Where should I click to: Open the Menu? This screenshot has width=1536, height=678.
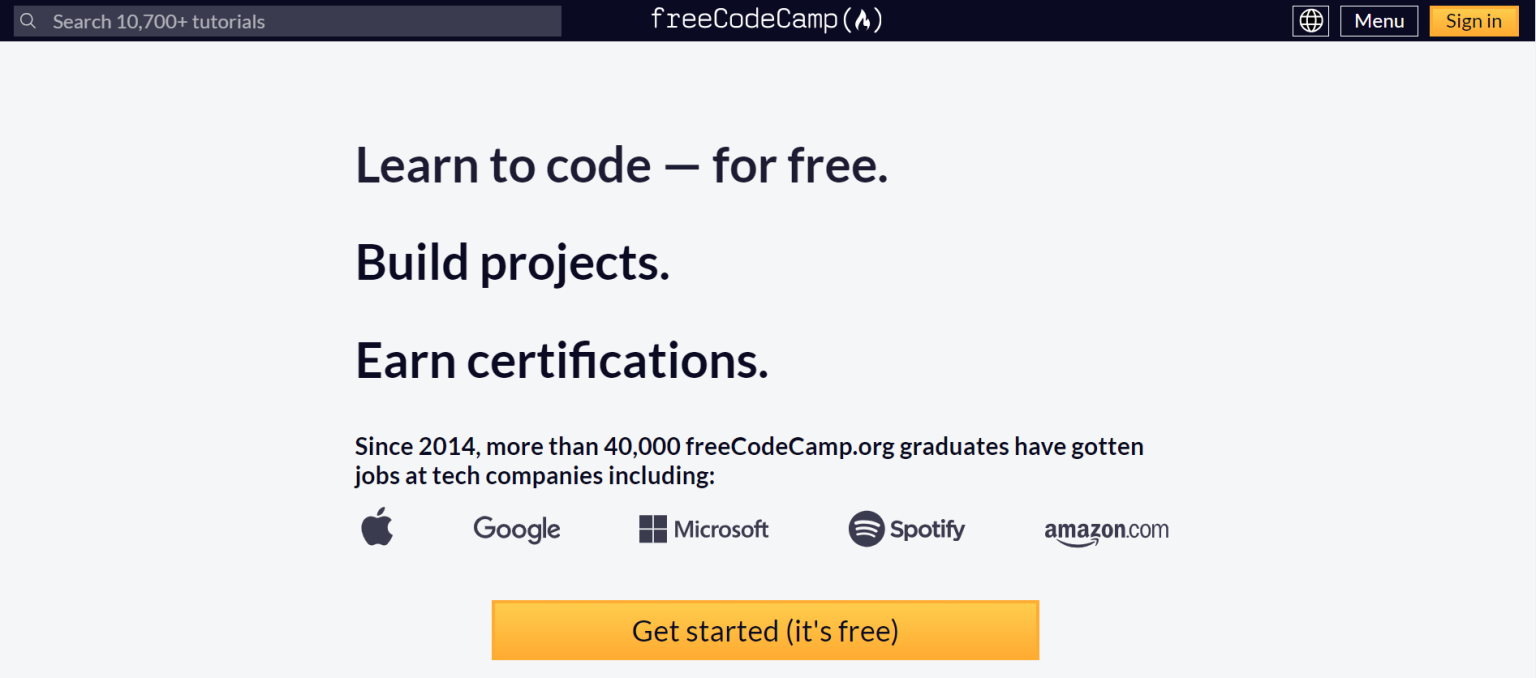(x=1379, y=20)
